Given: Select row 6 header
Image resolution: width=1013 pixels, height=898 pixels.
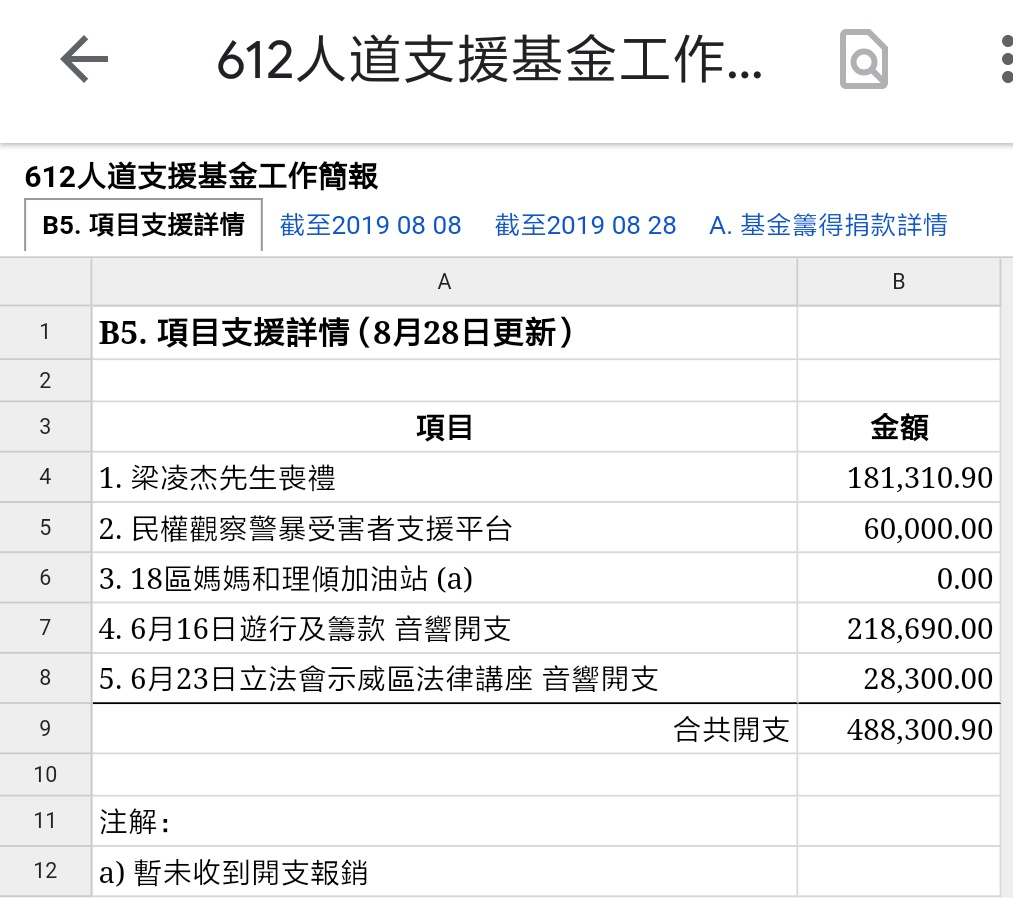Looking at the screenshot, I should (45, 578).
